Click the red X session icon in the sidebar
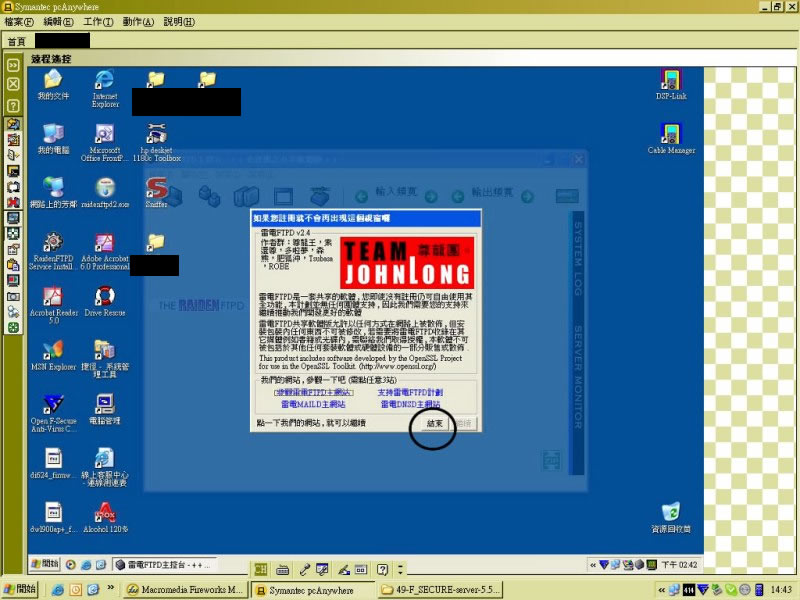800x600 pixels. pyautogui.click(x=13, y=202)
